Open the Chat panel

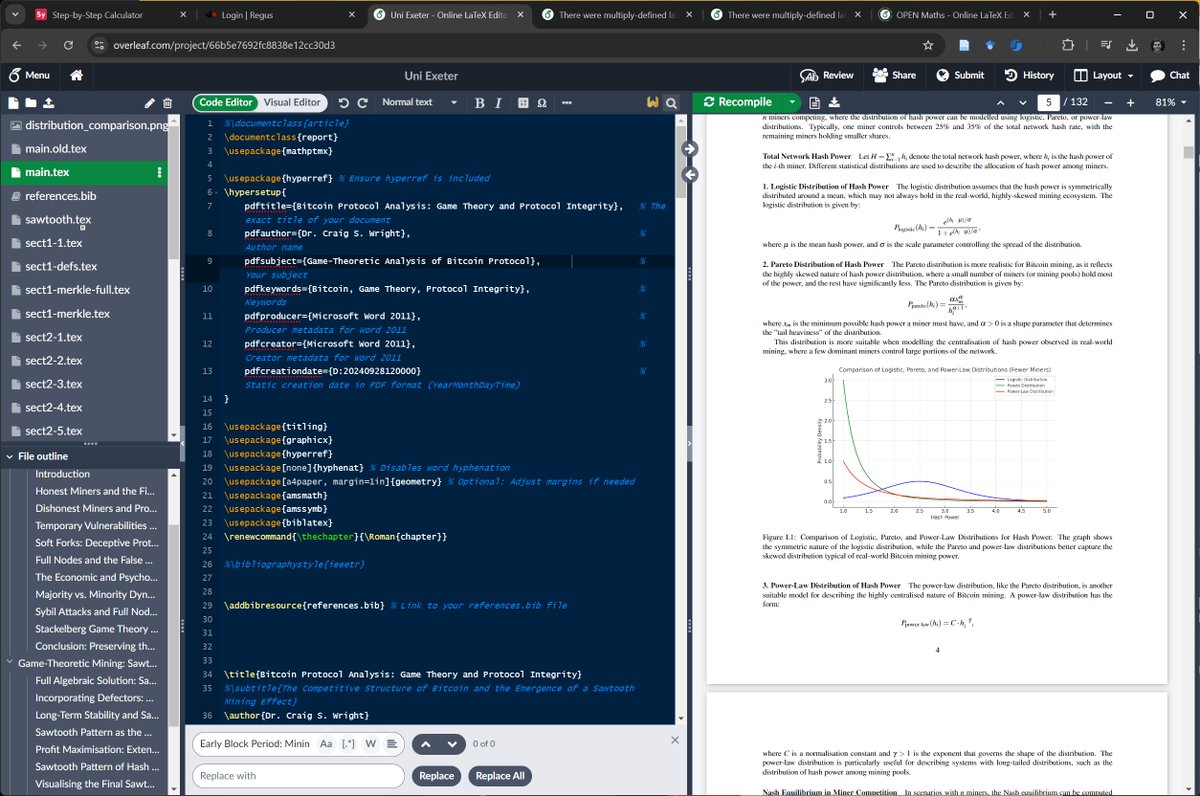(1170, 75)
